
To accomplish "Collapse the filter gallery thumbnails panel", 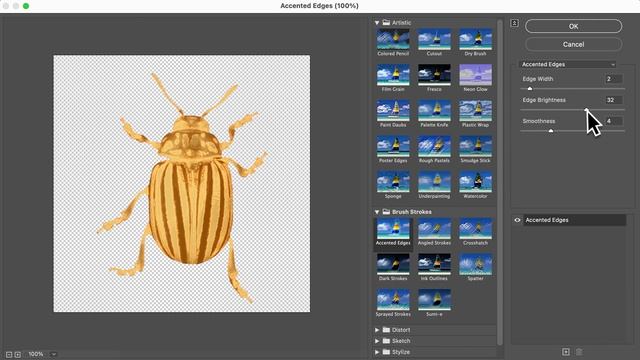I will pos(514,23).
